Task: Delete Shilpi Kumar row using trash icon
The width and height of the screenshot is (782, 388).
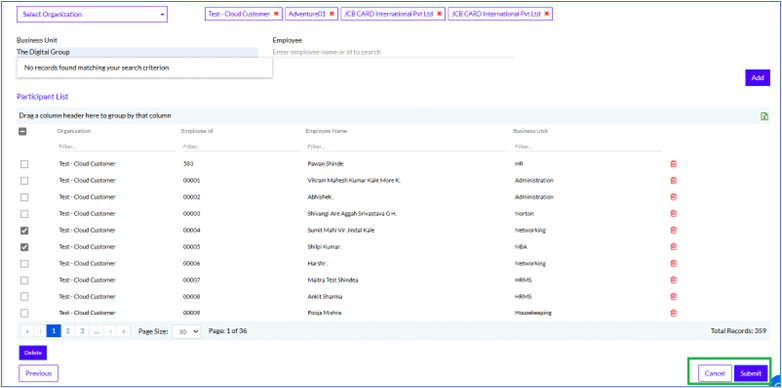Action: coord(673,247)
